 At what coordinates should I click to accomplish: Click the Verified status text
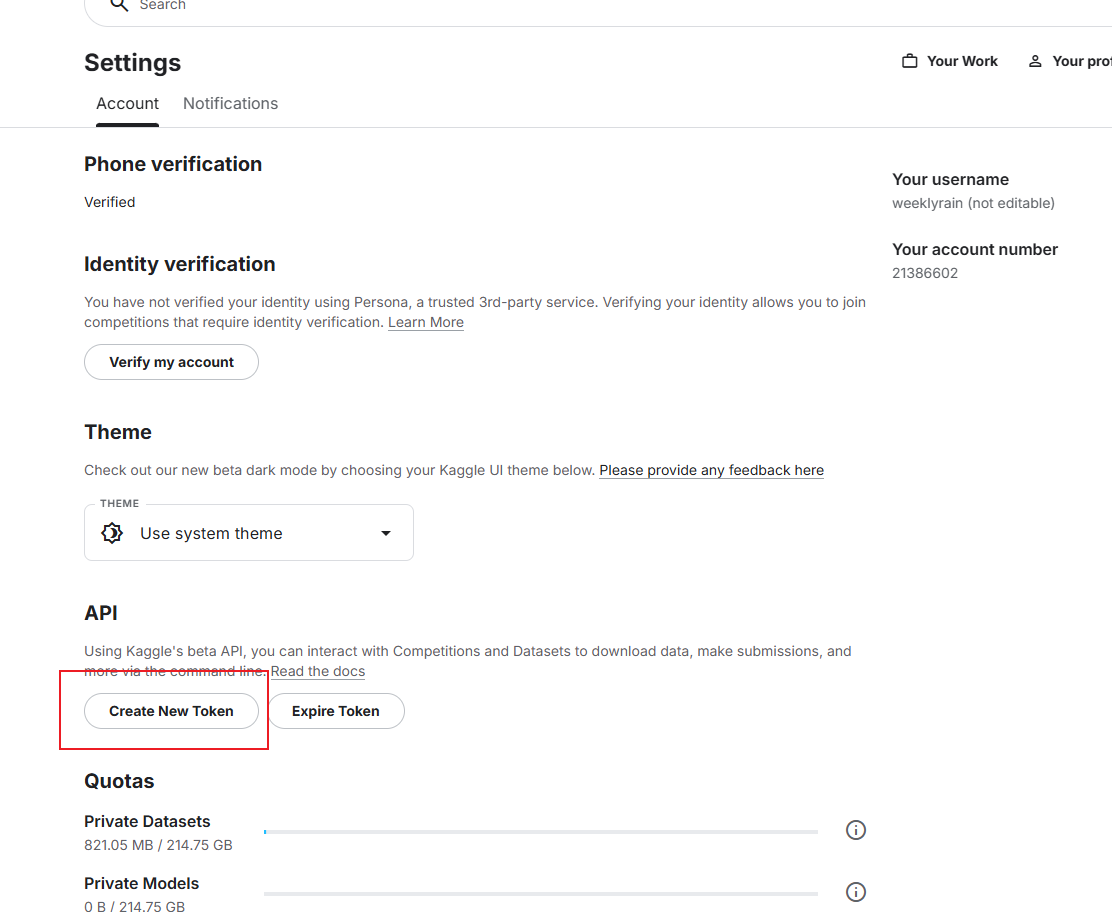[x=109, y=202]
